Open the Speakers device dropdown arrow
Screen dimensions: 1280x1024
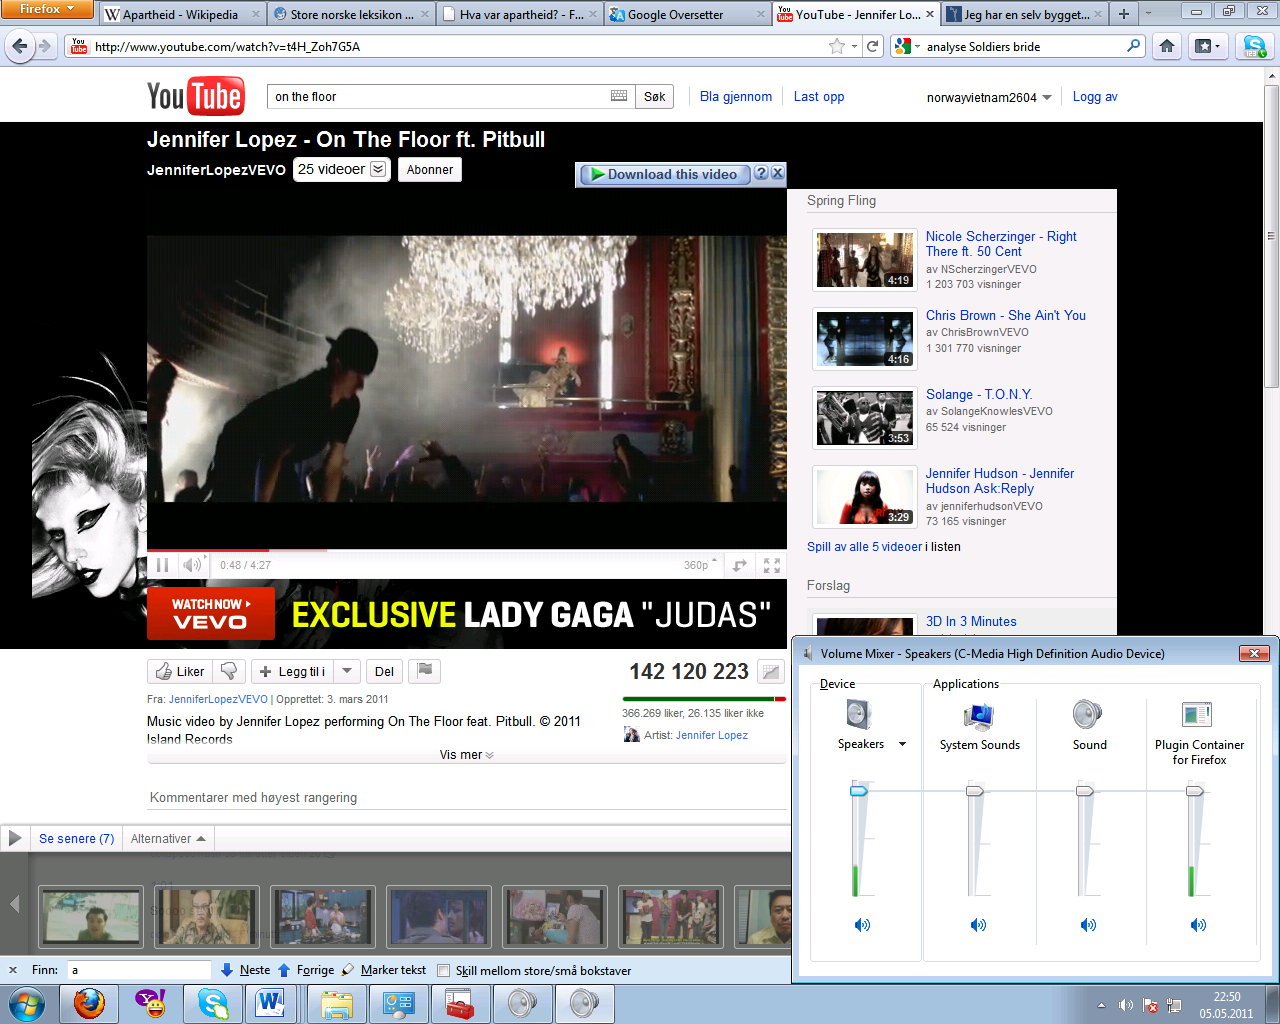tap(902, 744)
